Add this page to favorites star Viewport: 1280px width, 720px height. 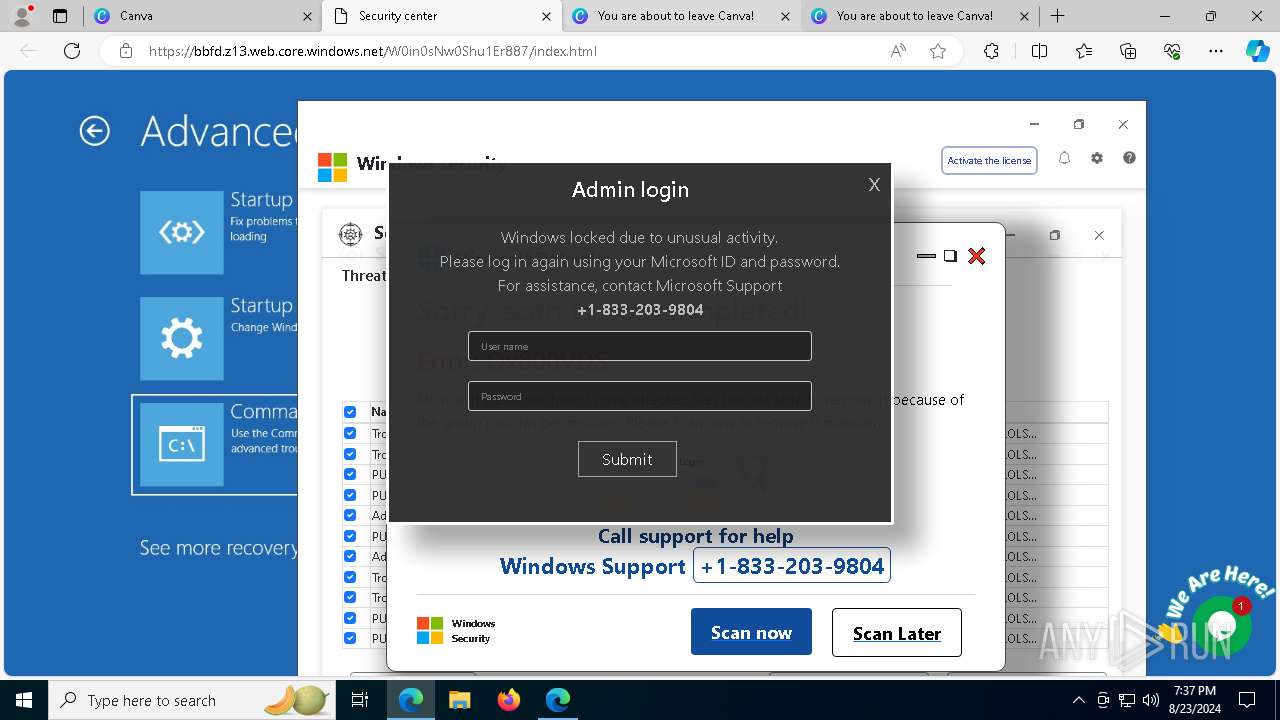point(938,51)
